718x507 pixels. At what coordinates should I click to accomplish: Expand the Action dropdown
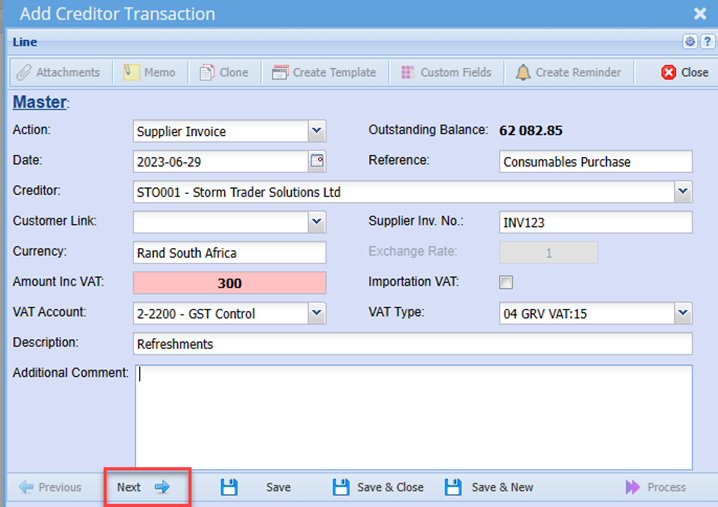316,131
